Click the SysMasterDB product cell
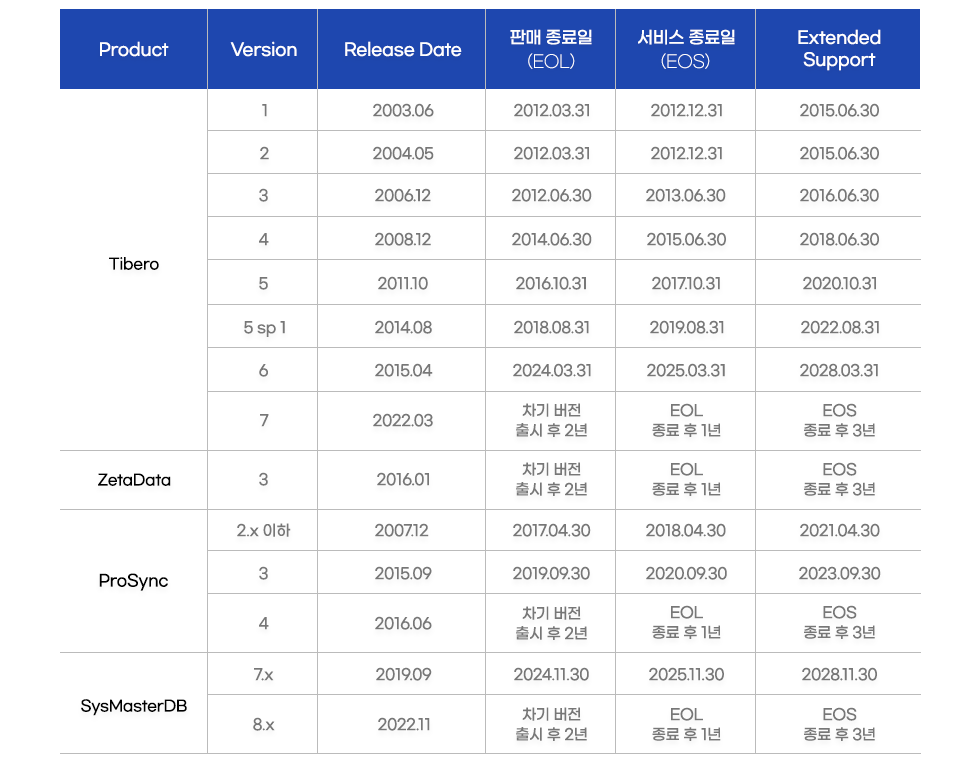This screenshot has width=980, height=767. click(x=134, y=706)
